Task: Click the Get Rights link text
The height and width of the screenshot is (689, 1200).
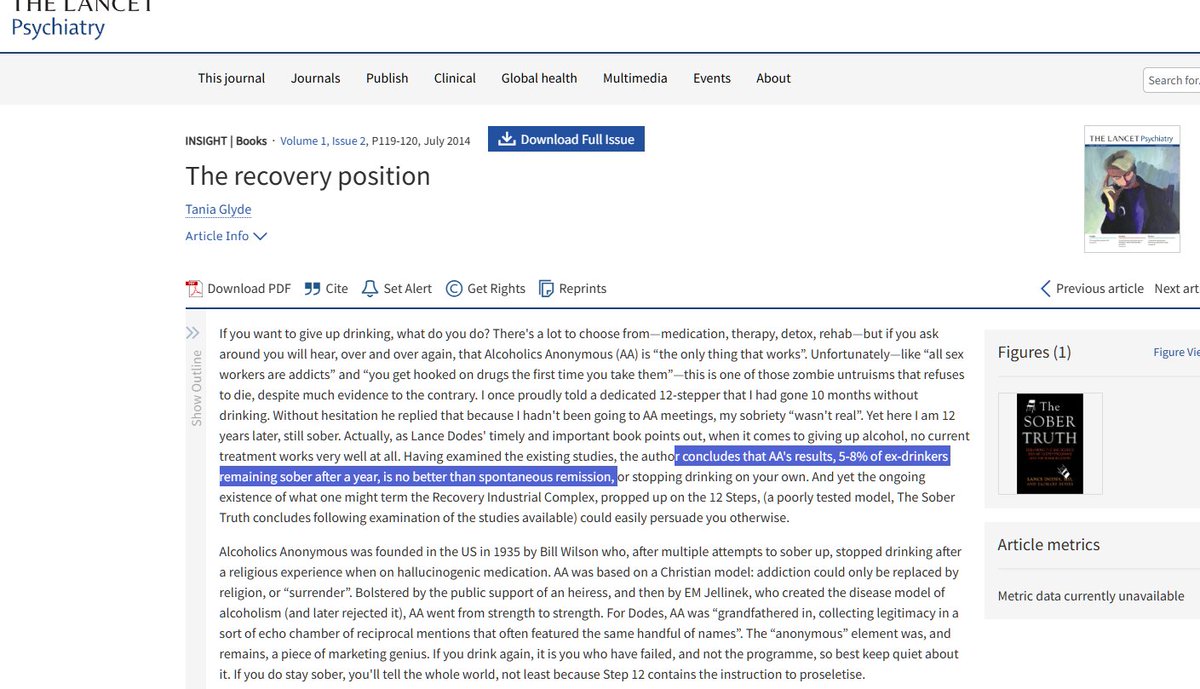Action: click(x=496, y=288)
